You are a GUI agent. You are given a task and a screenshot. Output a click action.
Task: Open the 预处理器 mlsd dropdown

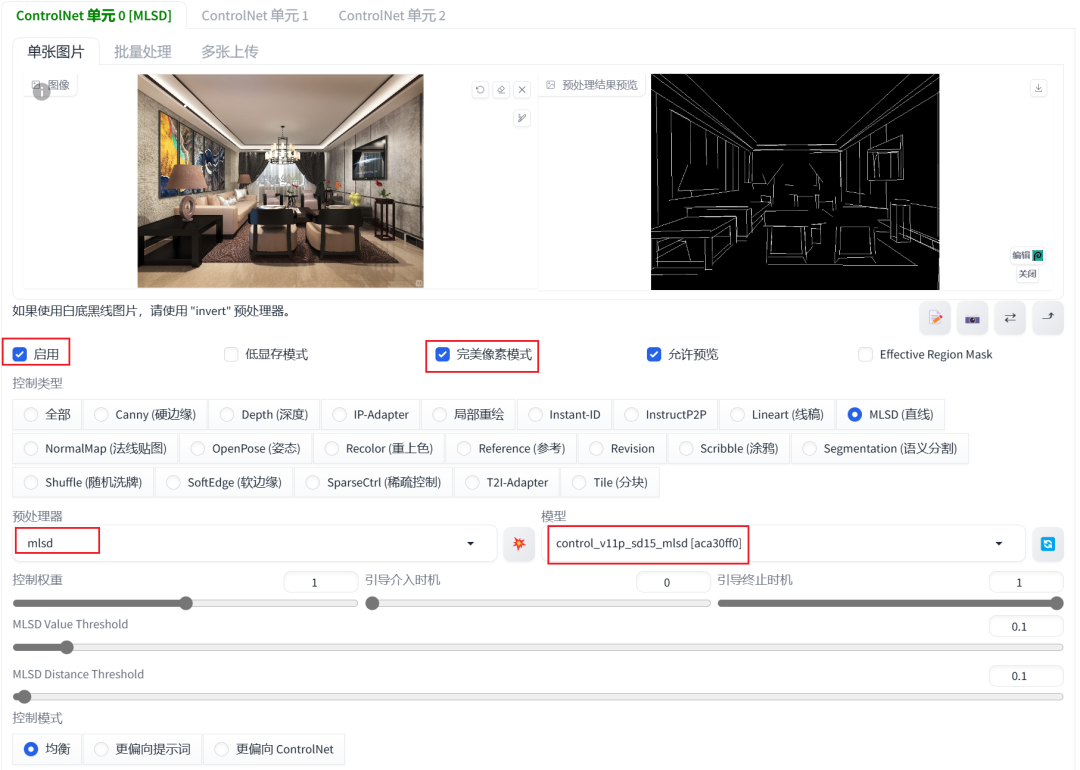(x=255, y=543)
